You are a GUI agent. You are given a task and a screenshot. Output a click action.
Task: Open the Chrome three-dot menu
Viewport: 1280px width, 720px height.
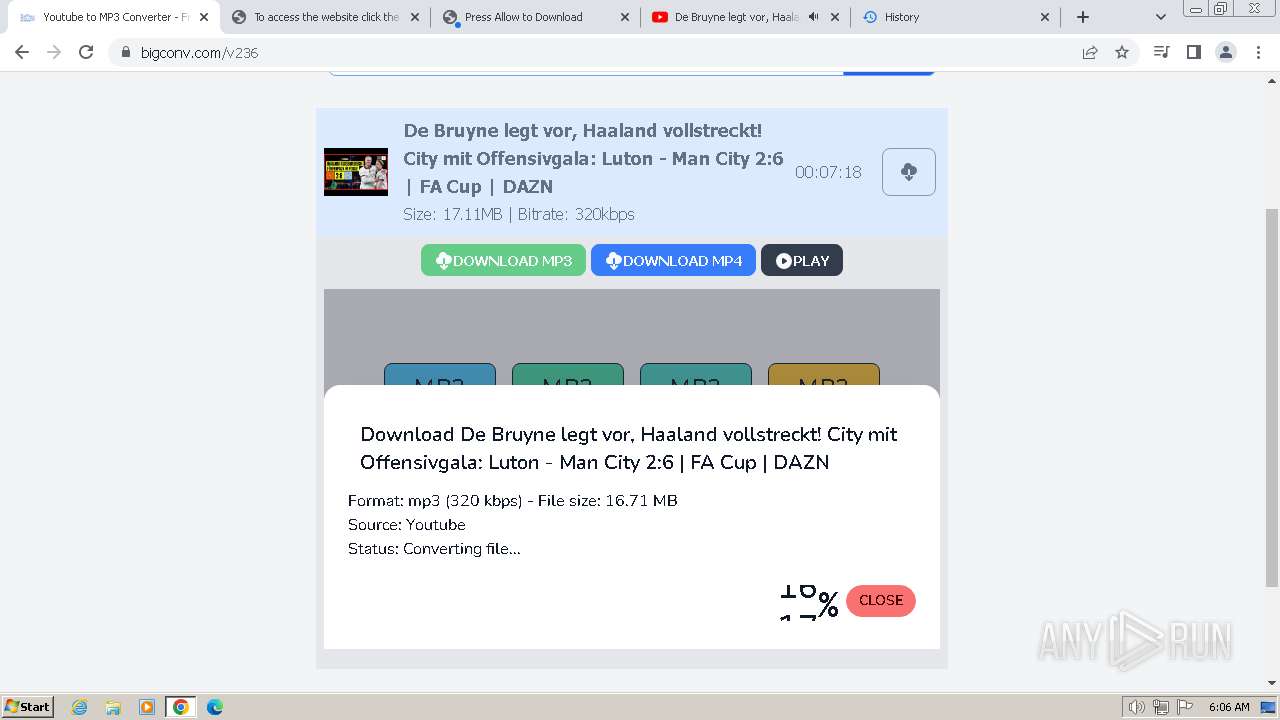click(1259, 52)
